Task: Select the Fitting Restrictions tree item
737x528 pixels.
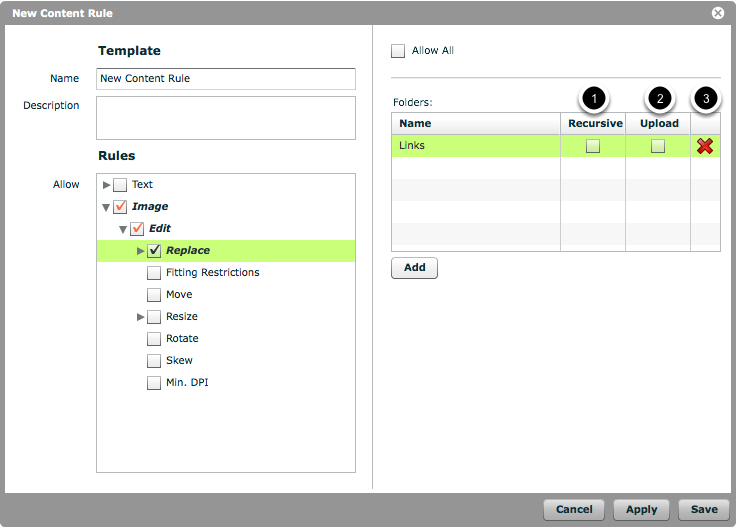Action: (x=212, y=273)
